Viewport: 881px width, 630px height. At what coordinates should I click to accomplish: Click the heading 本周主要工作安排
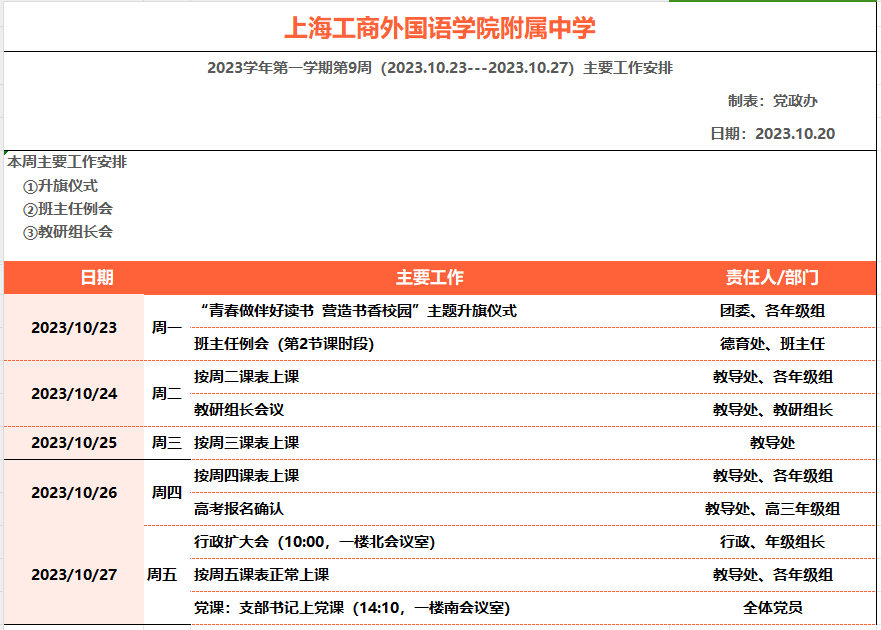click(67, 162)
